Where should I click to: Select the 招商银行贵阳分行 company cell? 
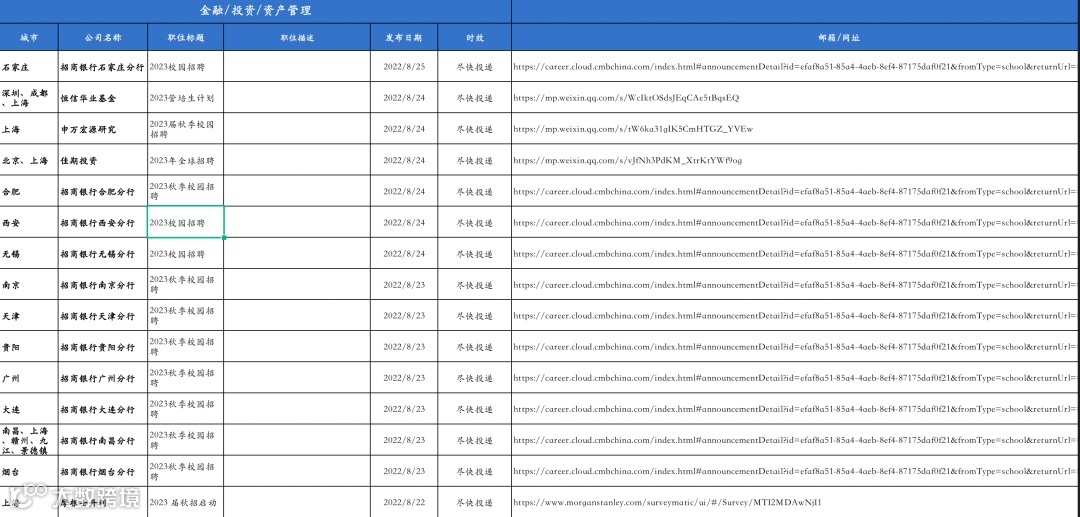tap(103, 347)
